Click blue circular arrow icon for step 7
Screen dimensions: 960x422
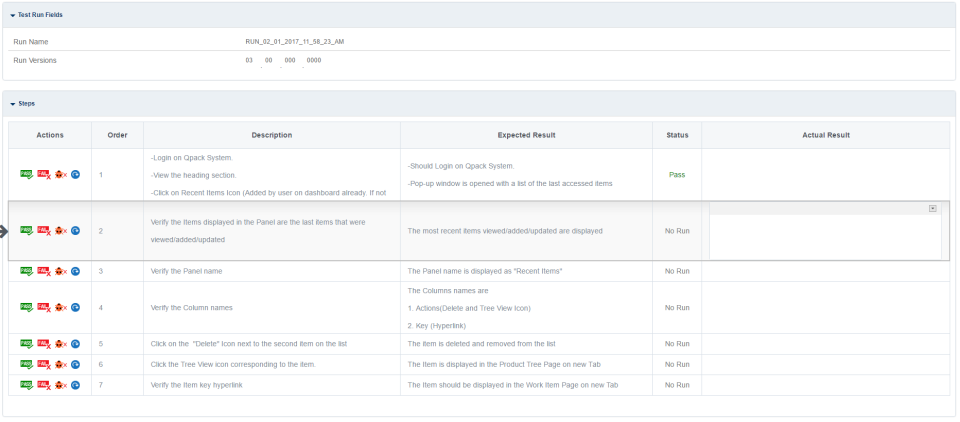click(75, 385)
